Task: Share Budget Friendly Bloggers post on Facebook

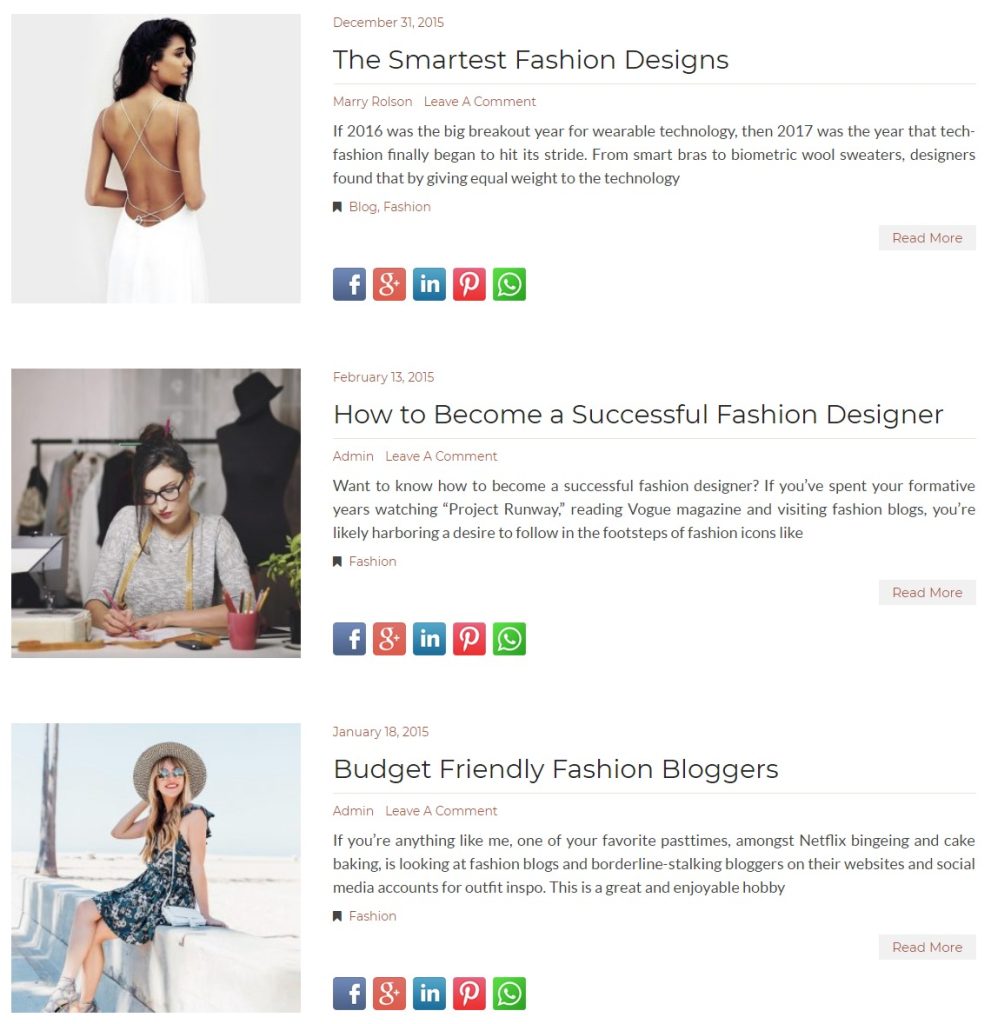Action: coord(349,993)
